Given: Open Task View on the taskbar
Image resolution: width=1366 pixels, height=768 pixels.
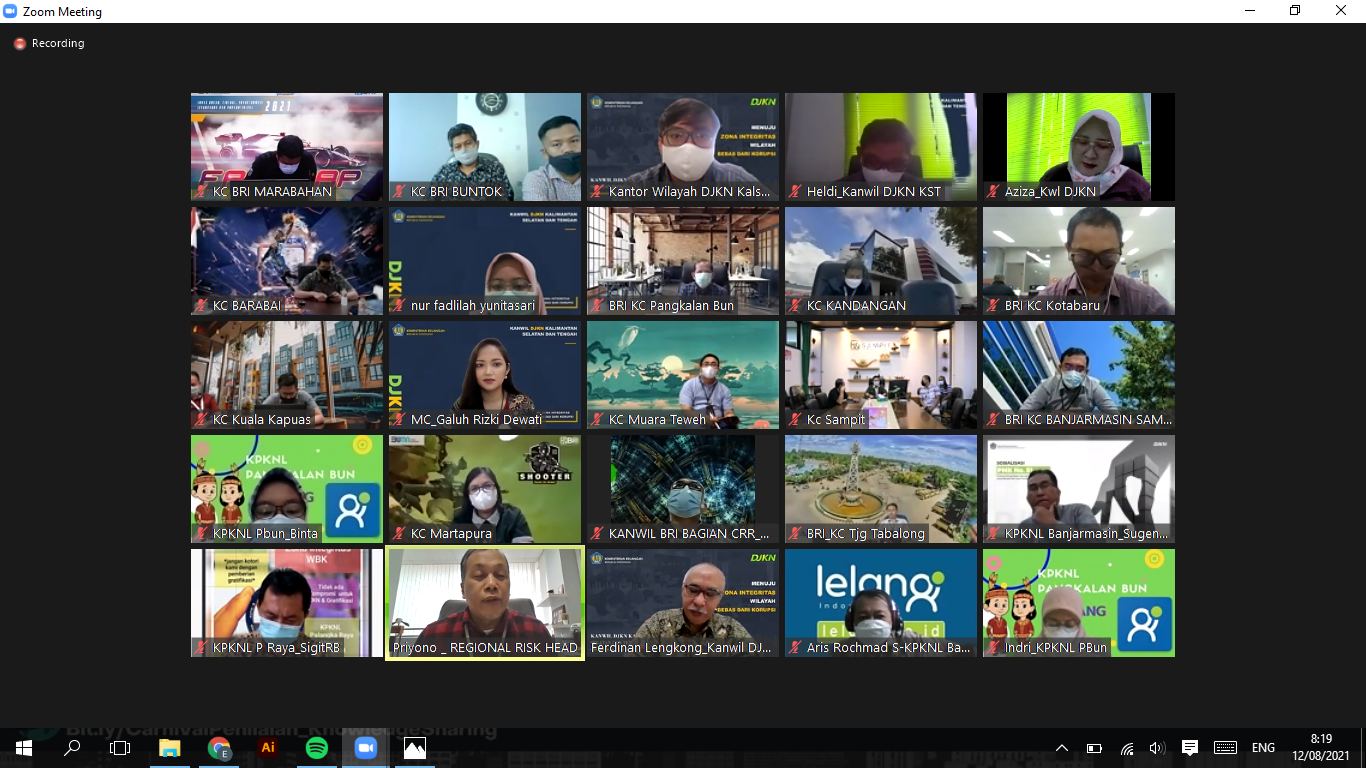Looking at the screenshot, I should click(x=120, y=748).
